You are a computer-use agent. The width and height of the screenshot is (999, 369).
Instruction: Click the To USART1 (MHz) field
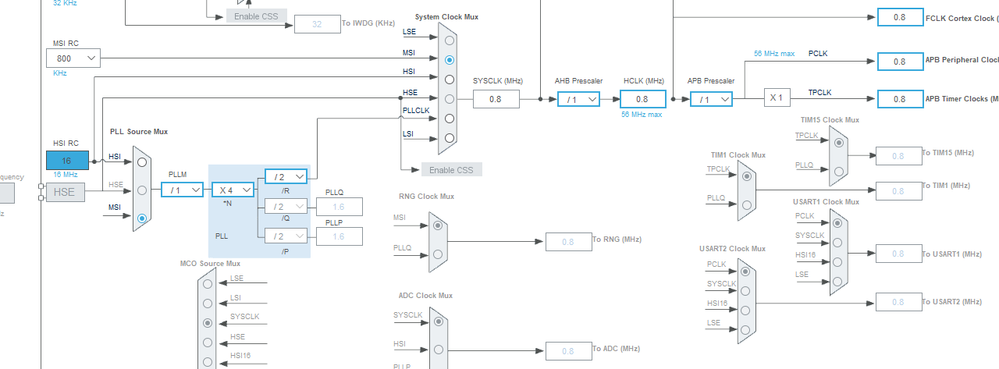point(898,254)
